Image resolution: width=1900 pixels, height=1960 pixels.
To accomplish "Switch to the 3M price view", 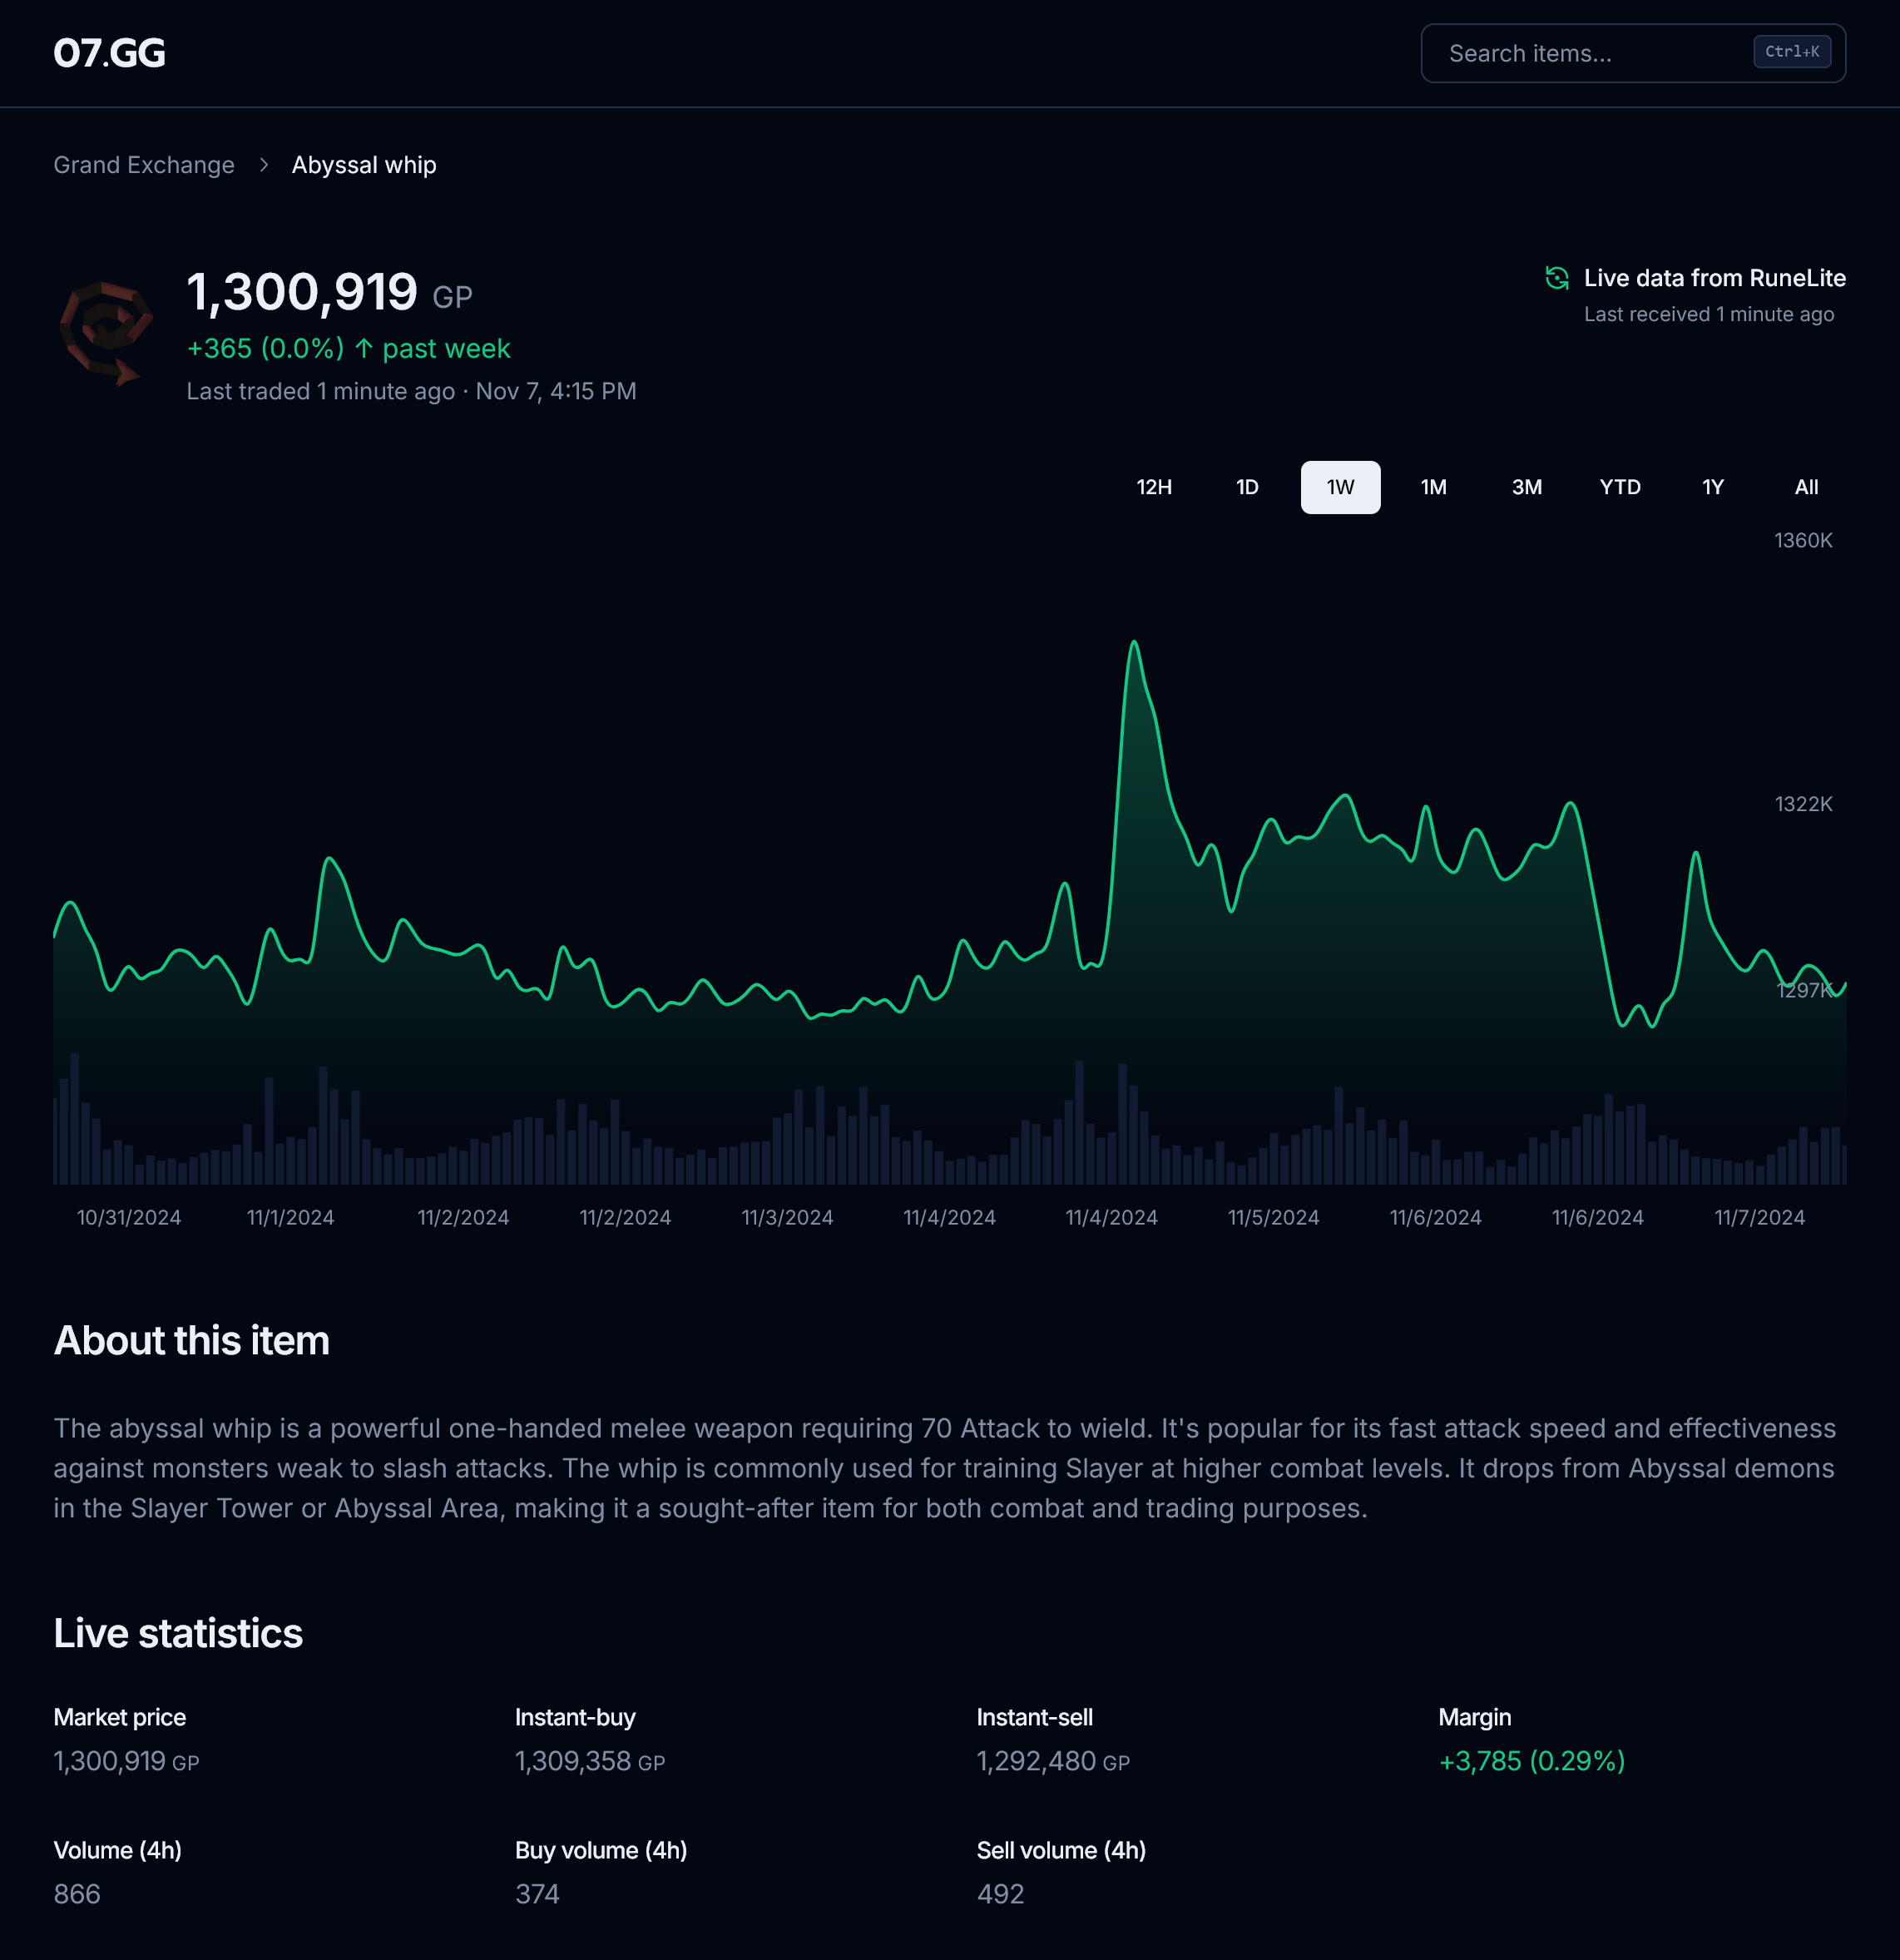I will pyautogui.click(x=1526, y=487).
